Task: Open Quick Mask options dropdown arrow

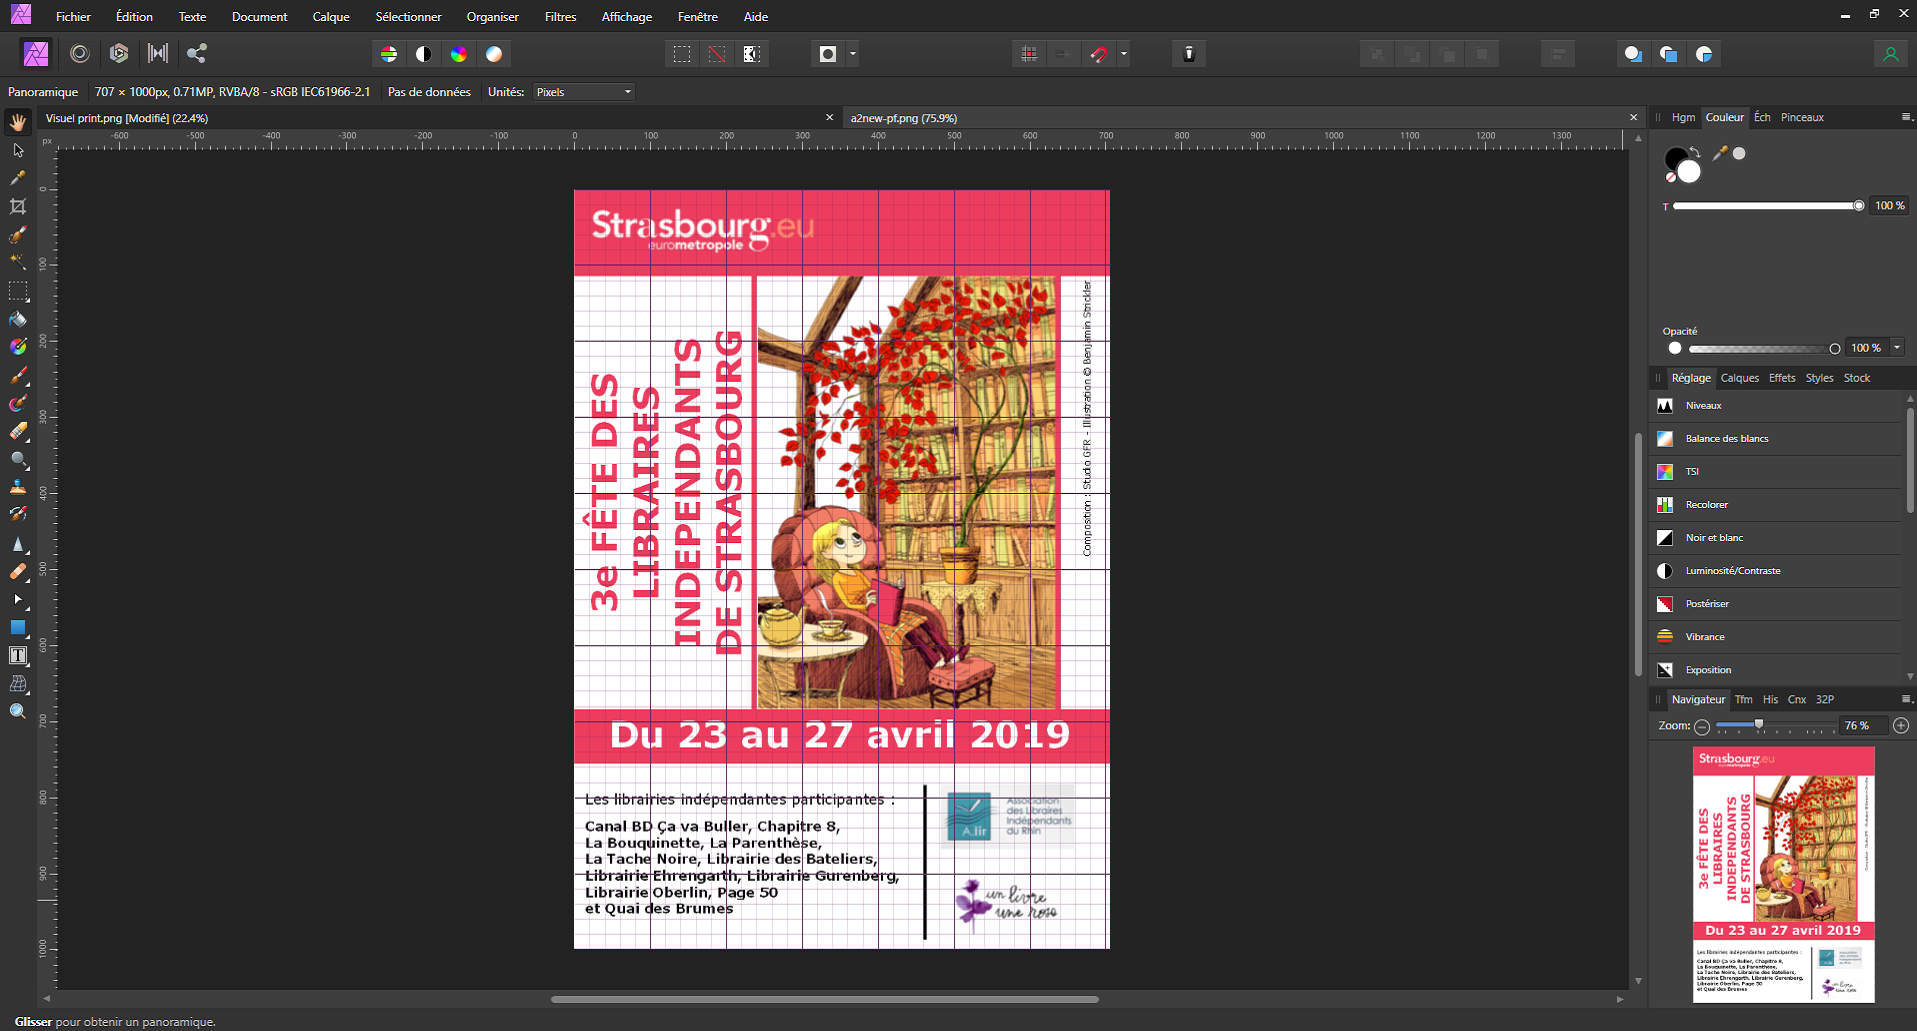Action: [x=853, y=54]
